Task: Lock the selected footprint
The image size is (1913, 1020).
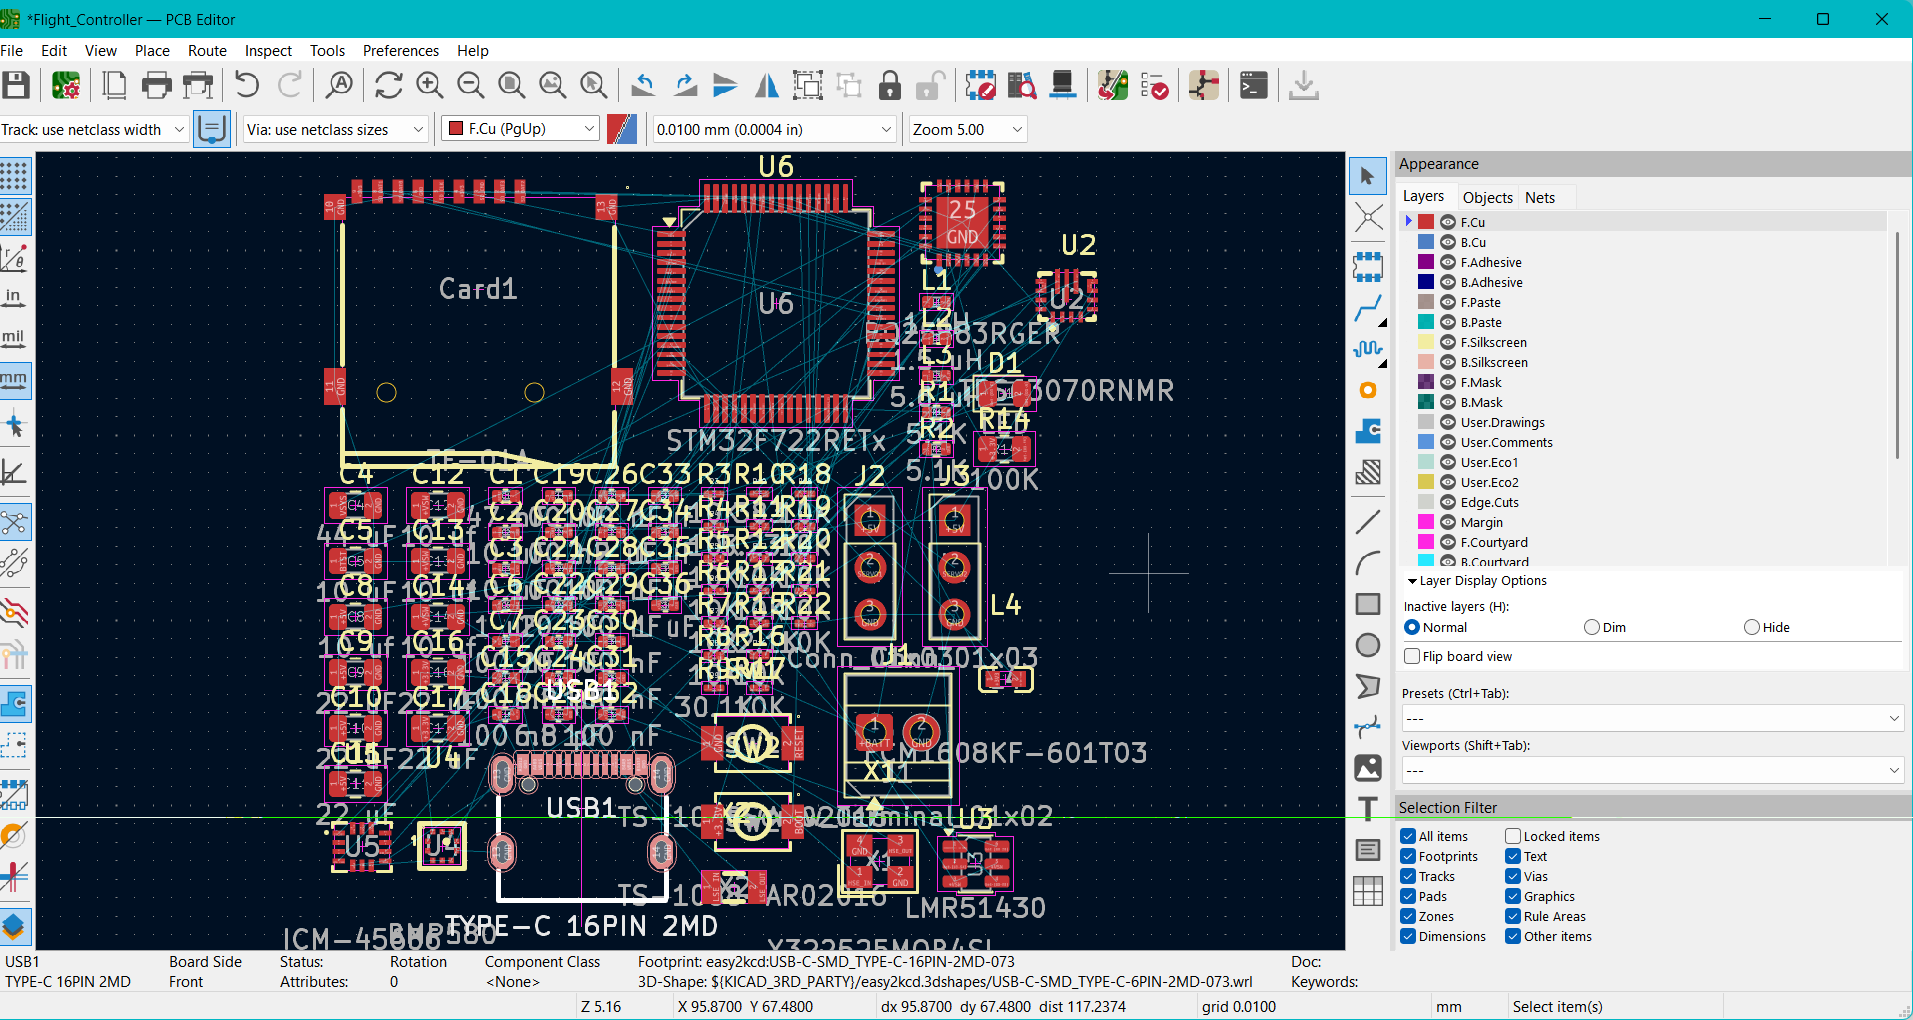Action: coord(889,86)
